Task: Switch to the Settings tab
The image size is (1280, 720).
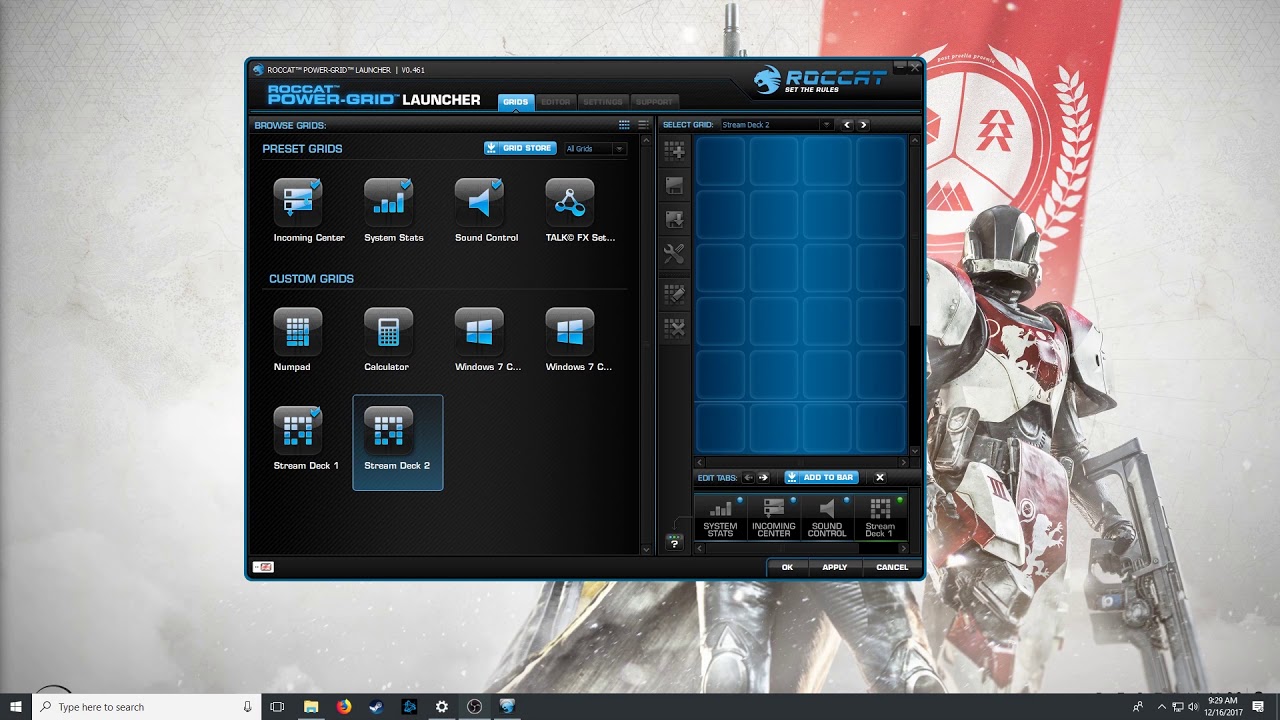Action: point(603,102)
